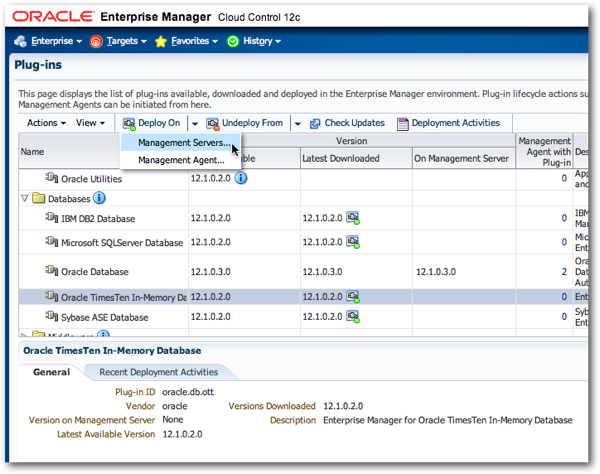Click plug-in icon beside Sybase ASE Database
Screen dimensions: 600x474
click(x=52, y=316)
